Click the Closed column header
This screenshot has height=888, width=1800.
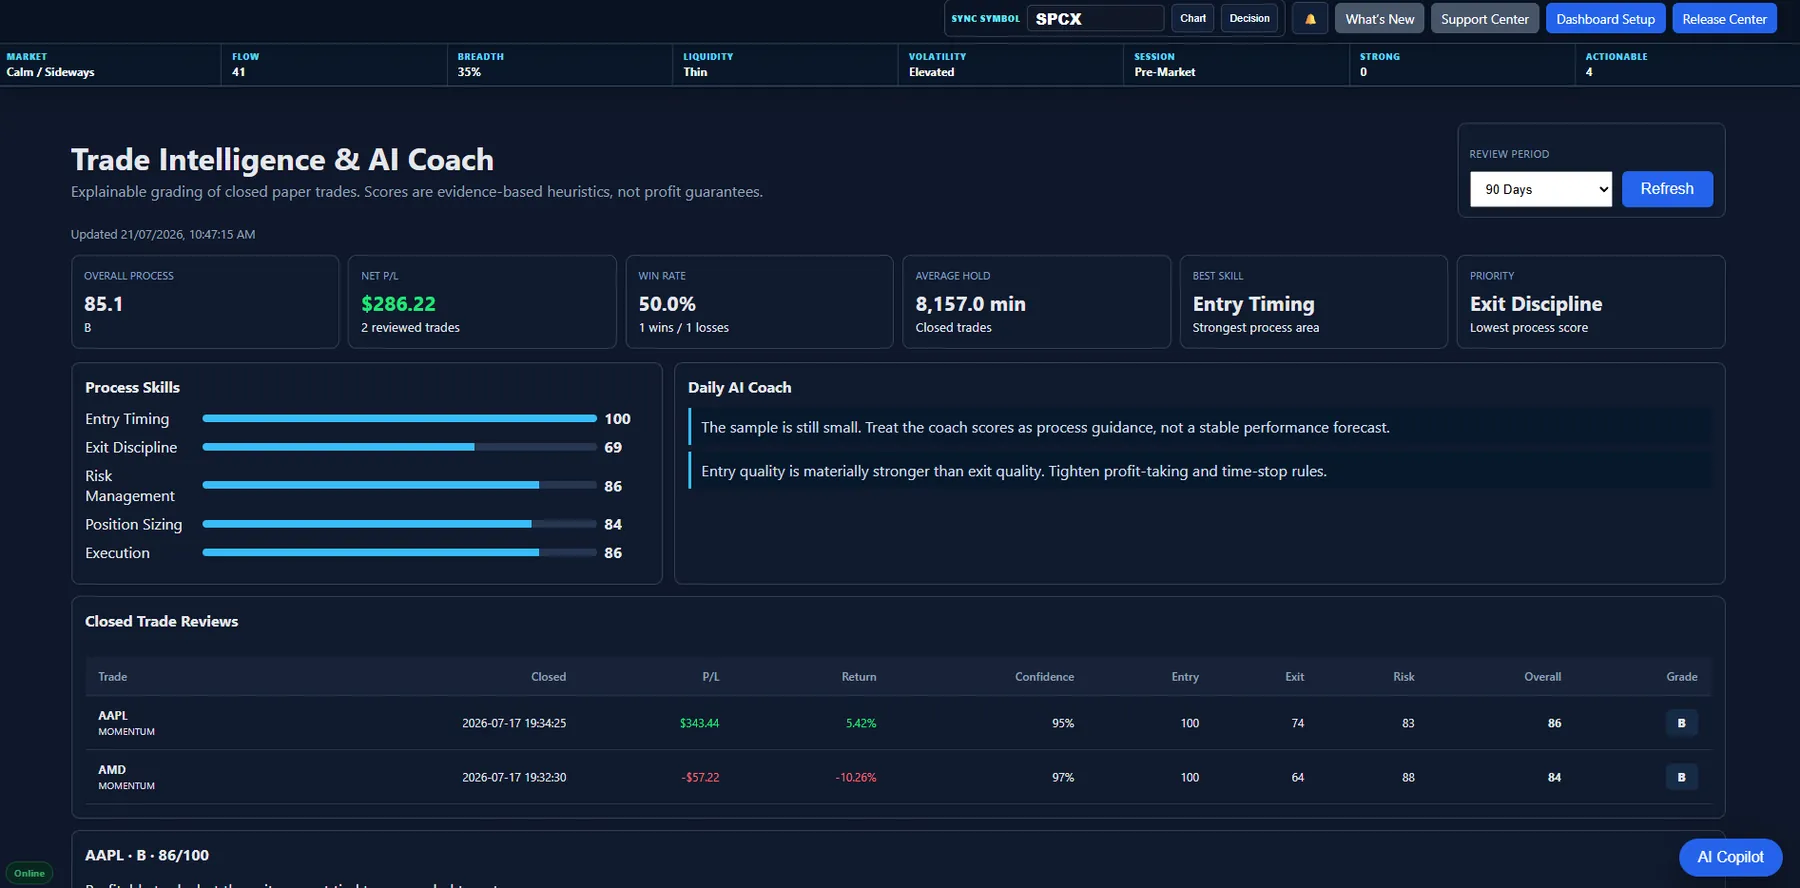[x=548, y=677]
